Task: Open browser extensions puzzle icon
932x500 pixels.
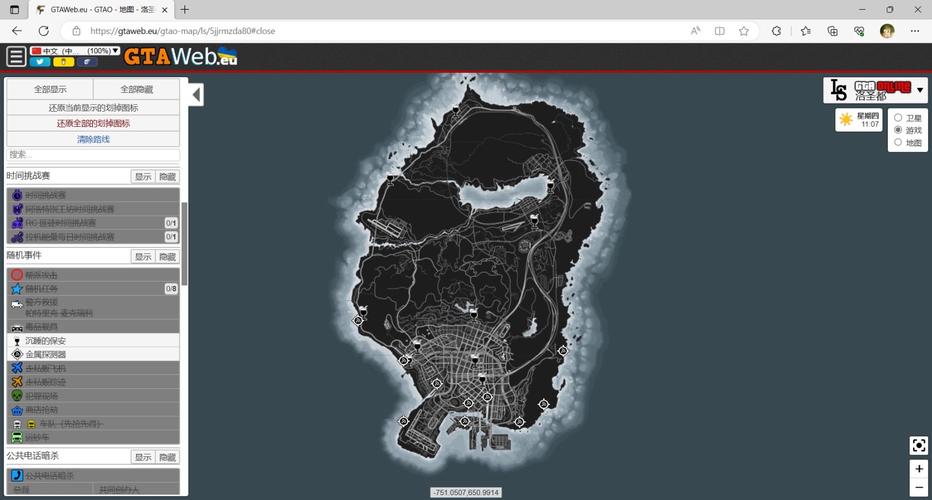Action: 776,31
